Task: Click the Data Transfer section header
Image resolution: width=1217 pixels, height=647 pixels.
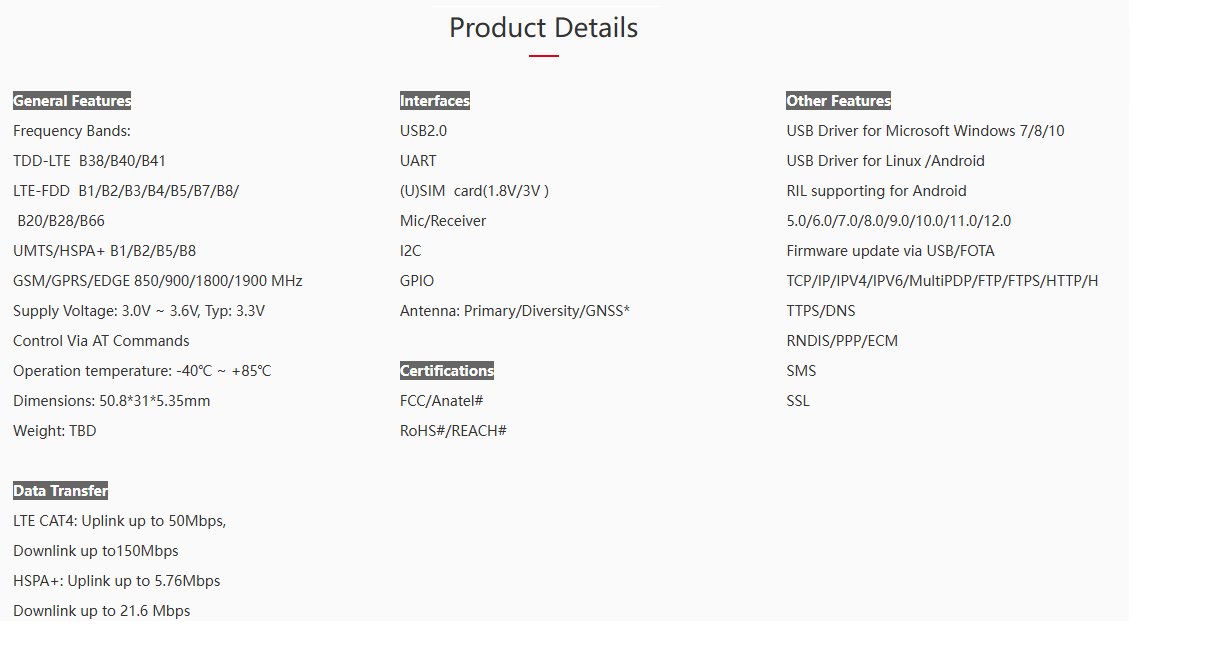Action: 61,491
